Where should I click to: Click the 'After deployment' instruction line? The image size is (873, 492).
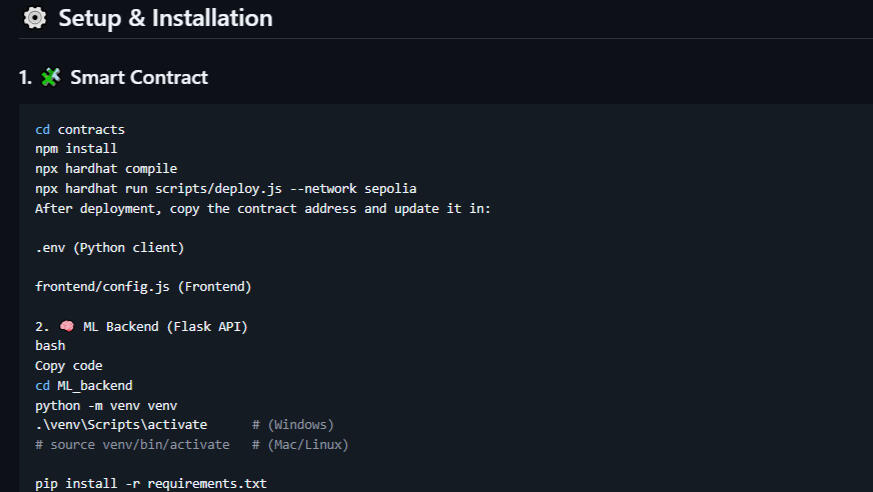pyautogui.click(x=263, y=208)
